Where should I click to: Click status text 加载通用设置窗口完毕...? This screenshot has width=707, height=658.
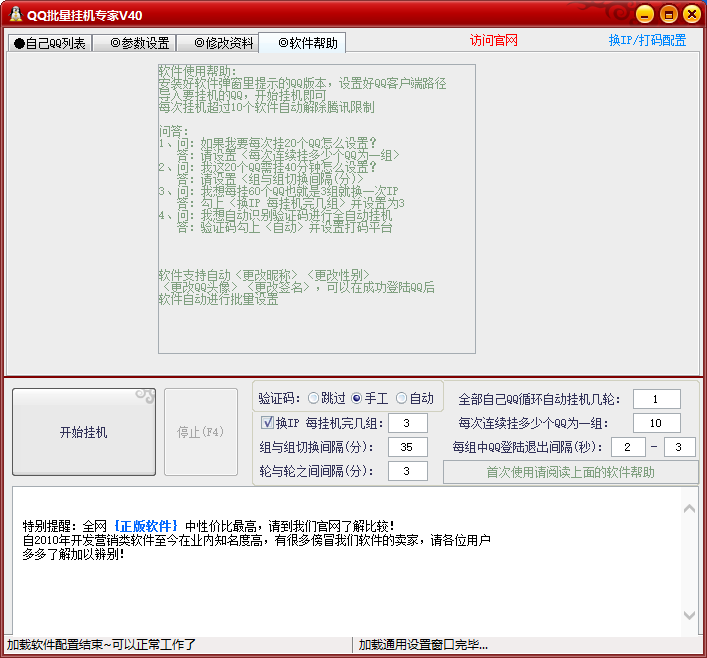(423, 644)
